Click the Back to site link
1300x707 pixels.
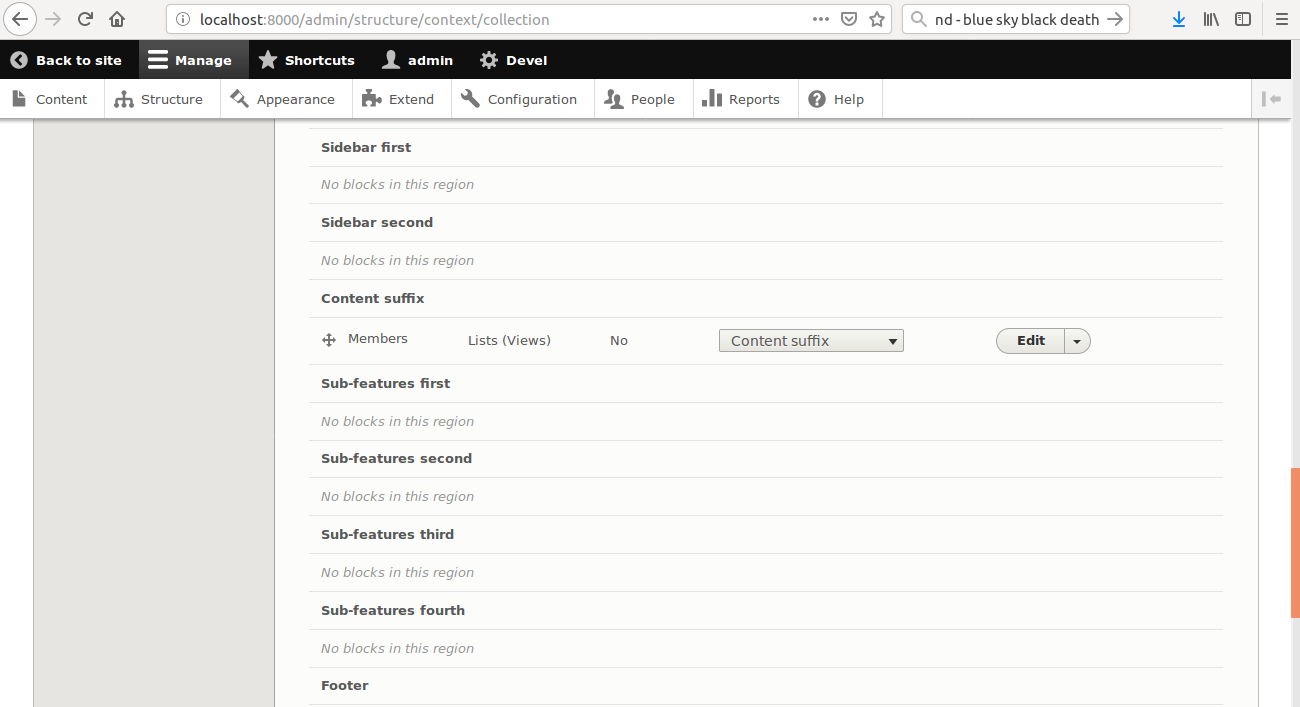click(x=67, y=60)
